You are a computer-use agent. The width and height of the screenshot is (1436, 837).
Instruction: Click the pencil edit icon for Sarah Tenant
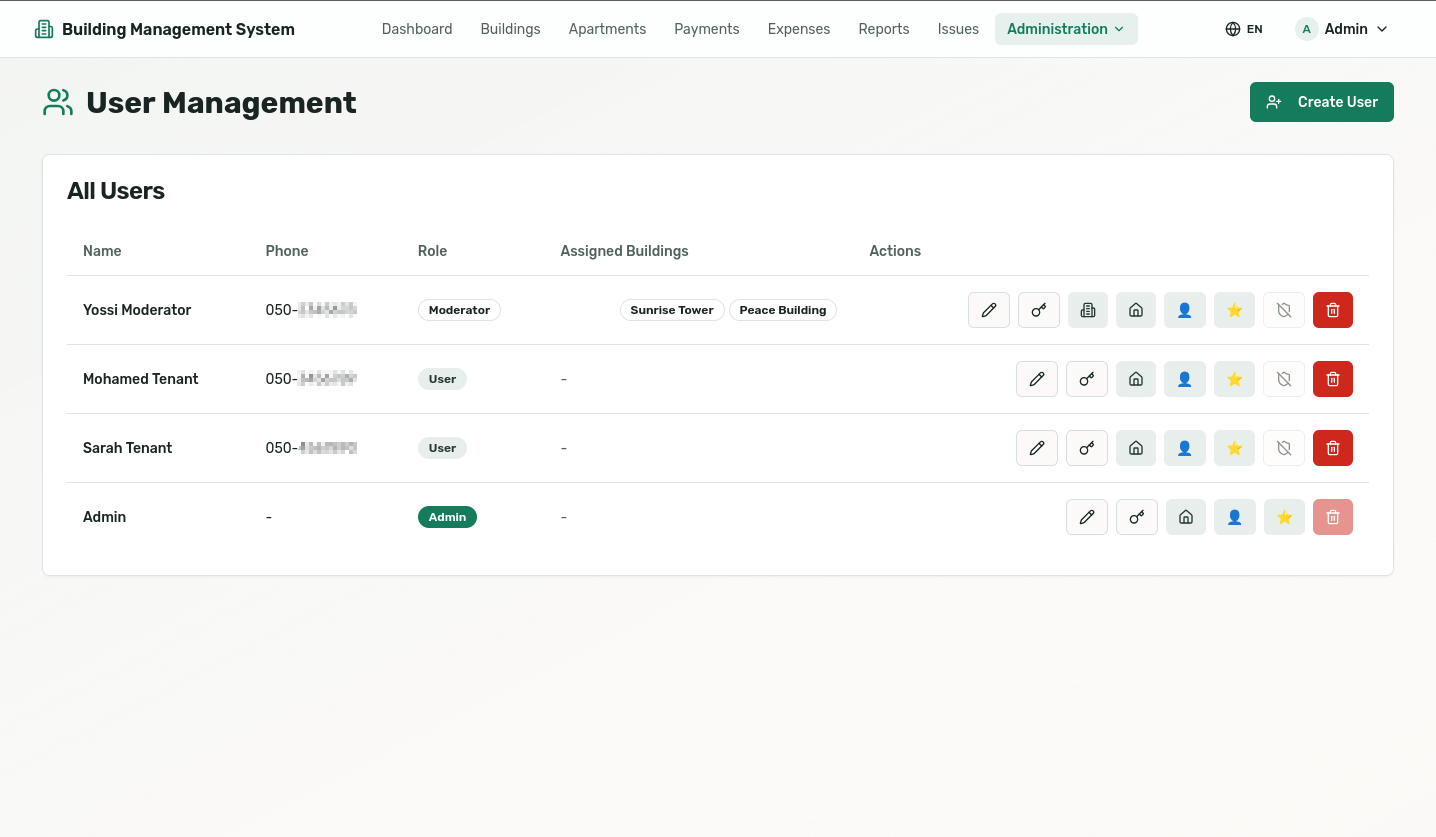1036,448
